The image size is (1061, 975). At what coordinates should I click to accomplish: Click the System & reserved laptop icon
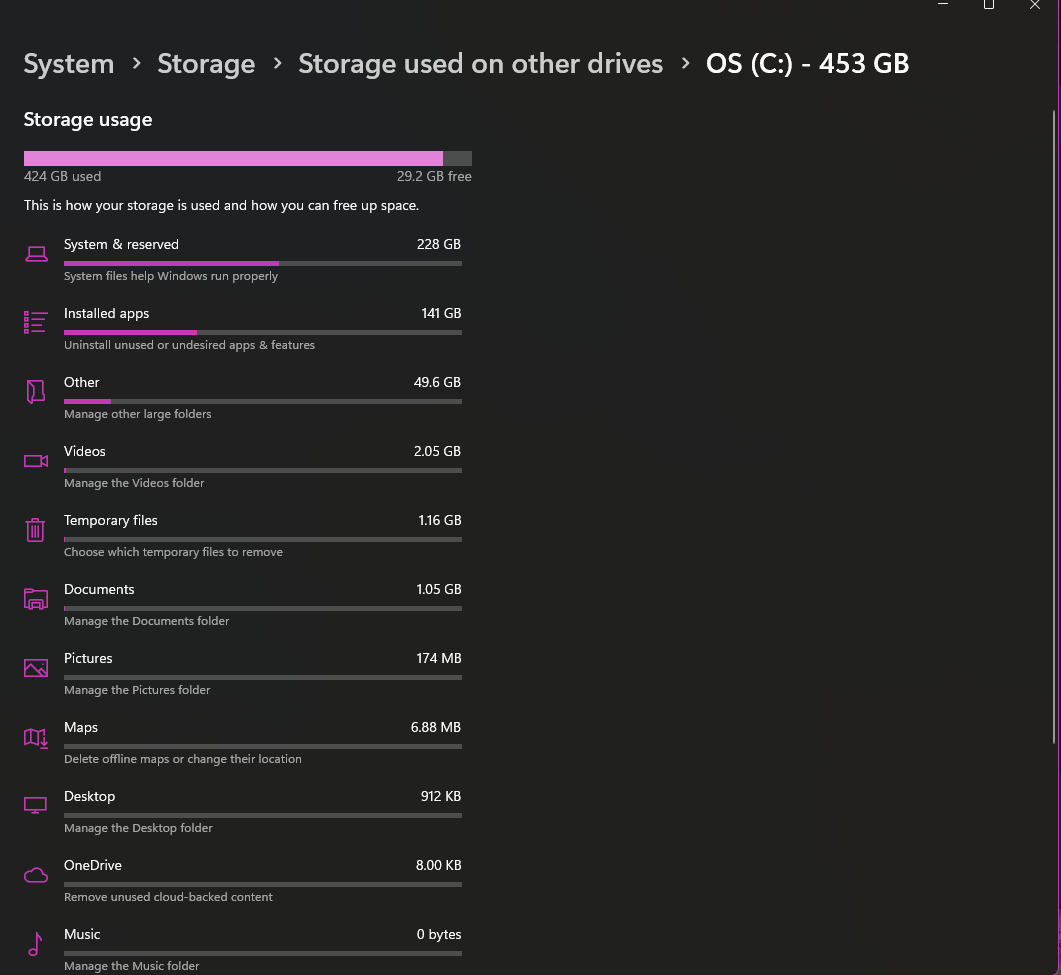(36, 254)
